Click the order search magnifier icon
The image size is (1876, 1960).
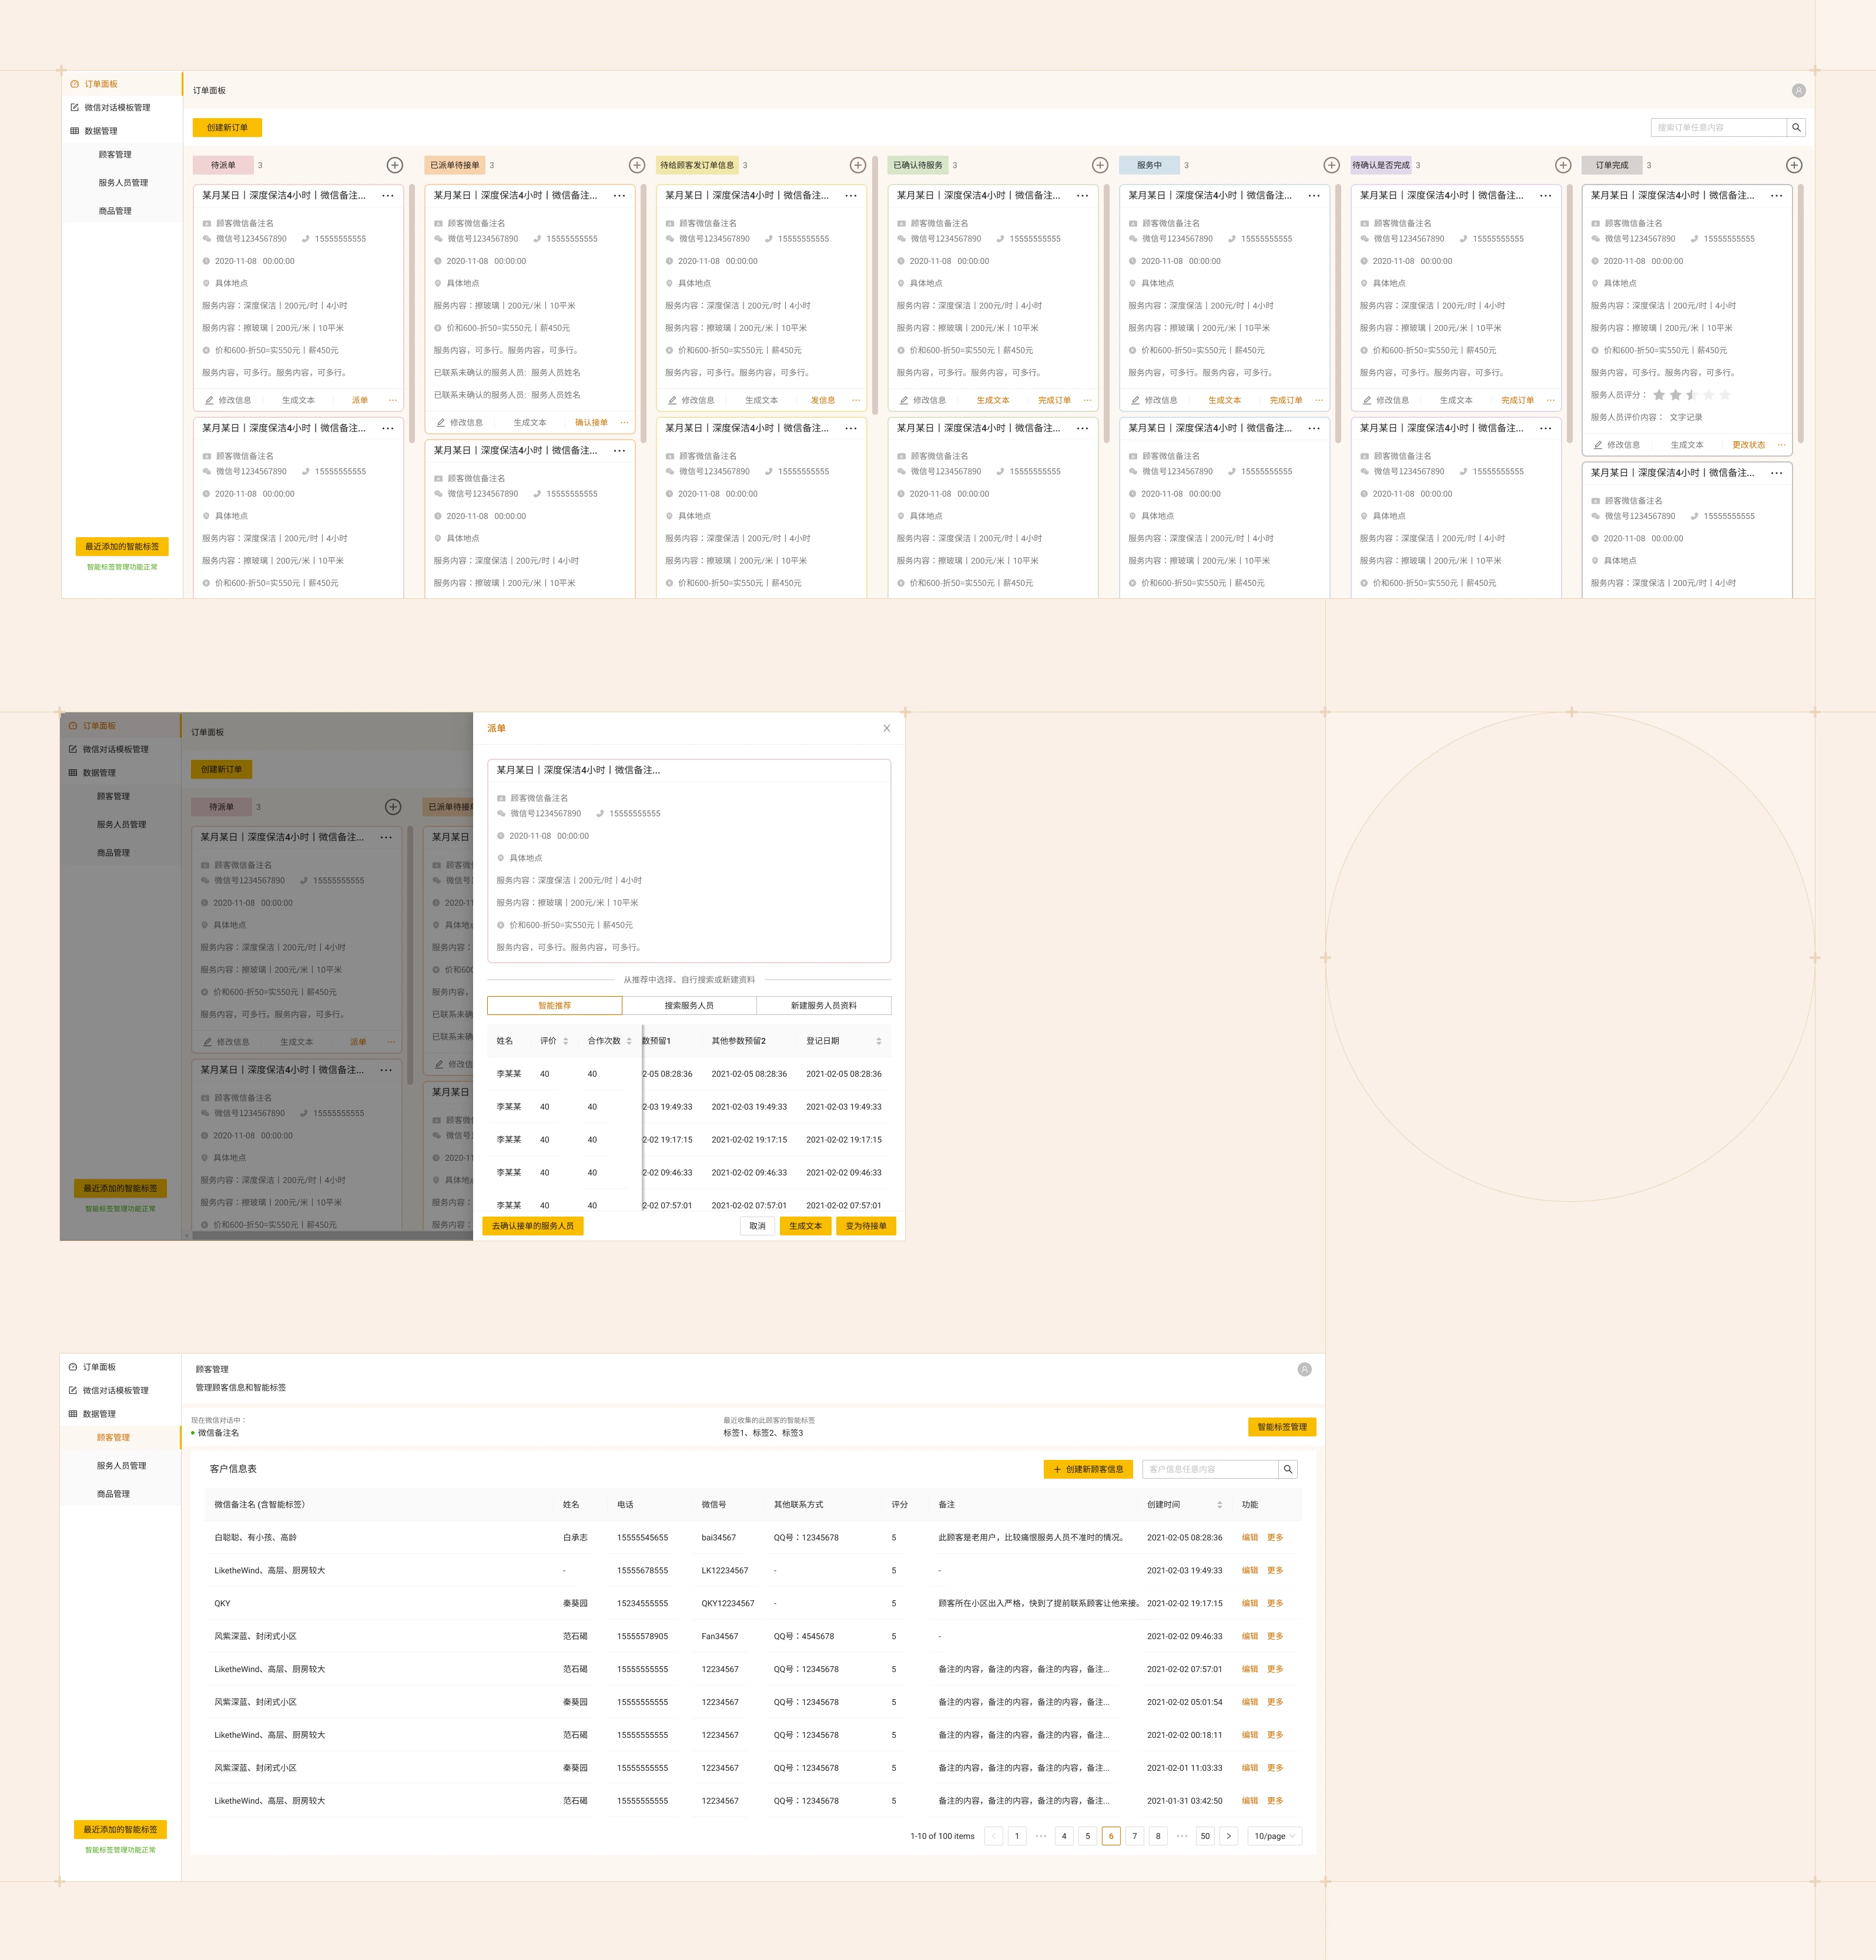pyautogui.click(x=1796, y=127)
